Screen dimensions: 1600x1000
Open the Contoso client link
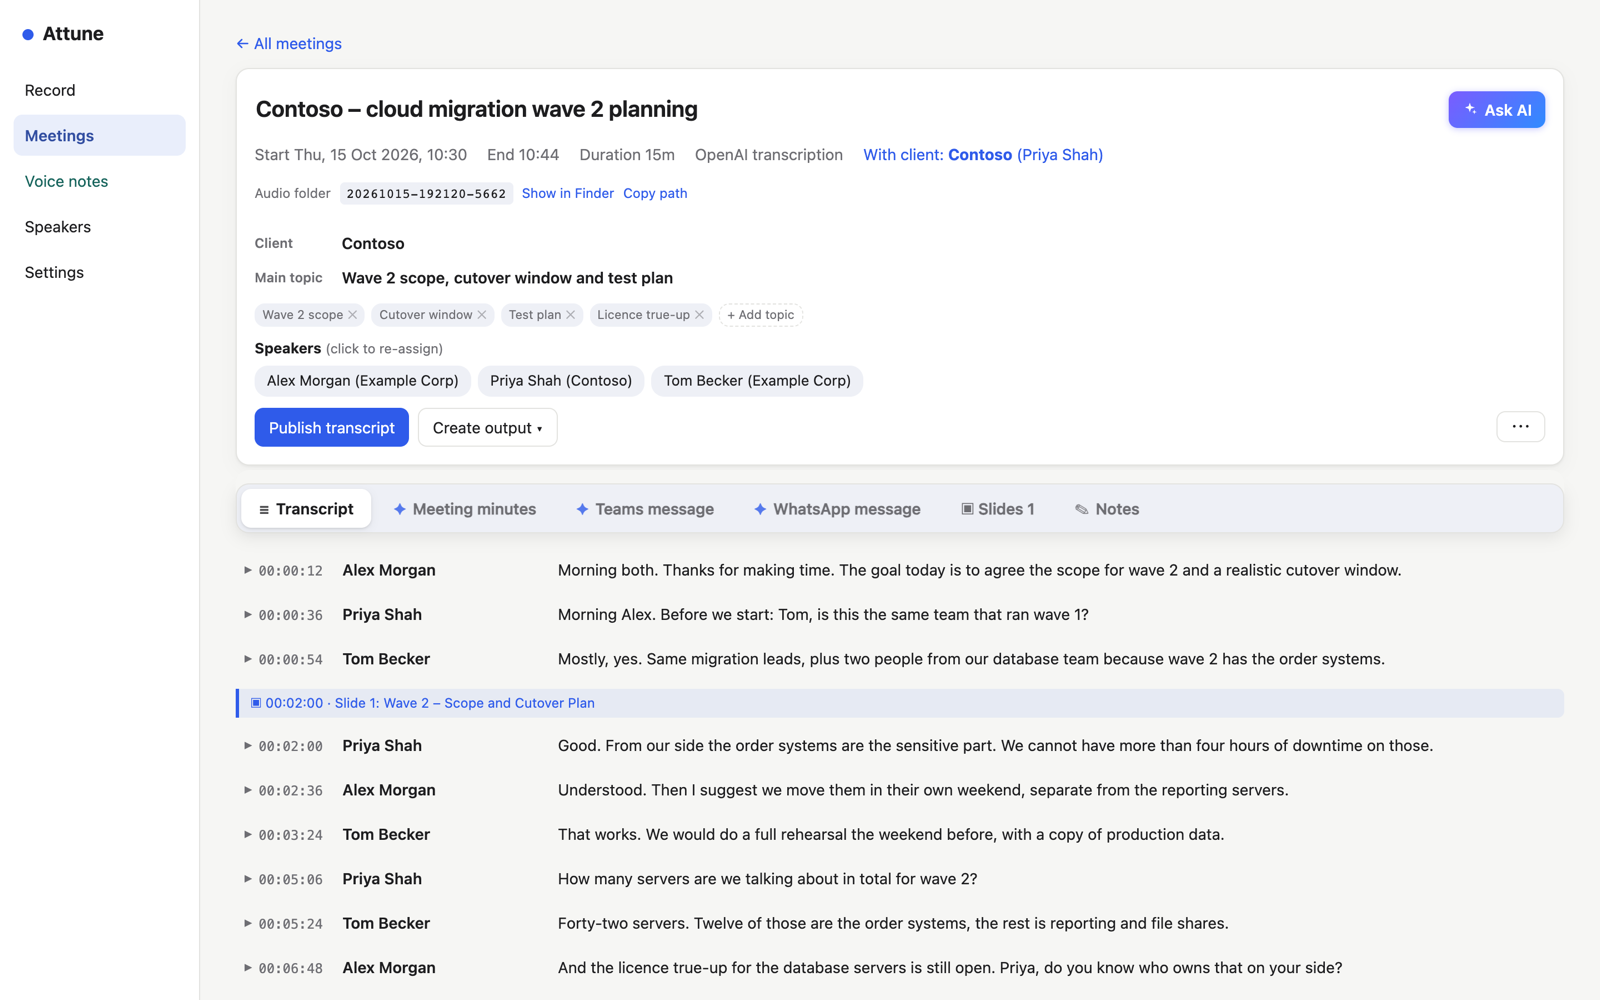click(x=983, y=155)
